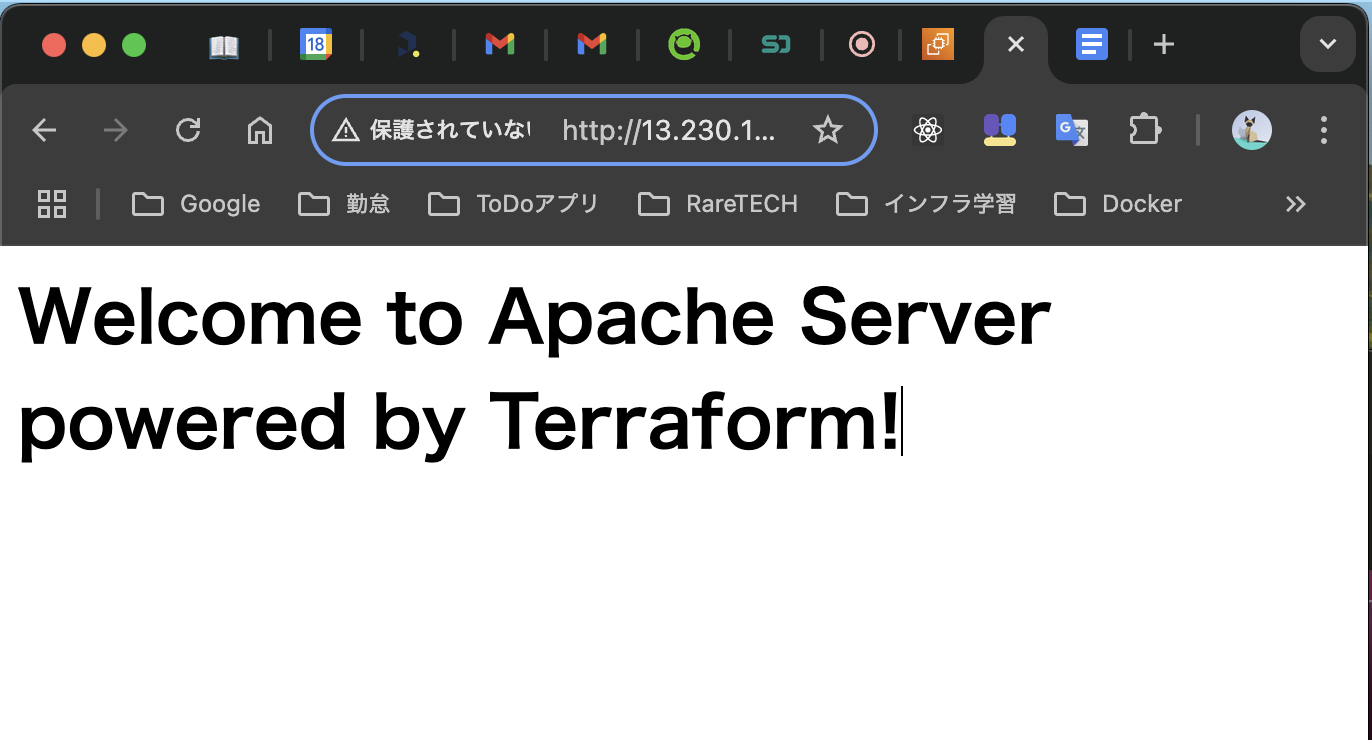The width and height of the screenshot is (1372, 740).
Task: Bookmark this page with the star icon
Action: point(828,130)
